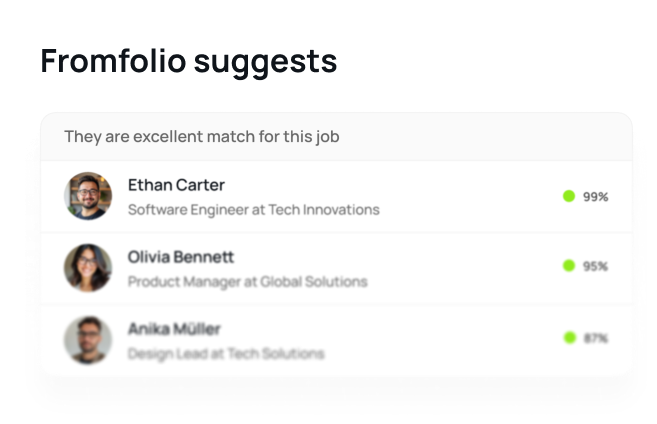The image size is (657, 424).
Task: Click the green dot beside 99%
Action: (x=569, y=196)
